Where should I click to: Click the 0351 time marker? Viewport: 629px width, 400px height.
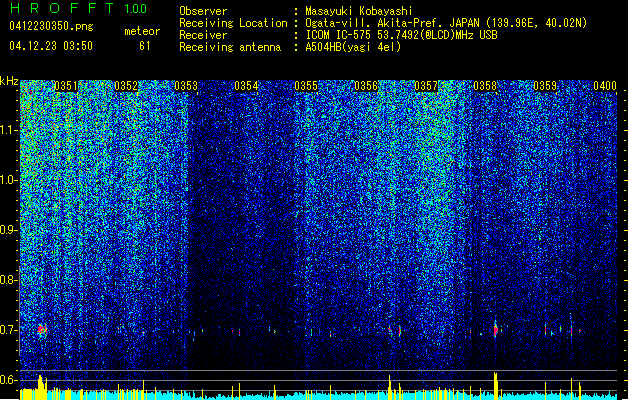66,86
